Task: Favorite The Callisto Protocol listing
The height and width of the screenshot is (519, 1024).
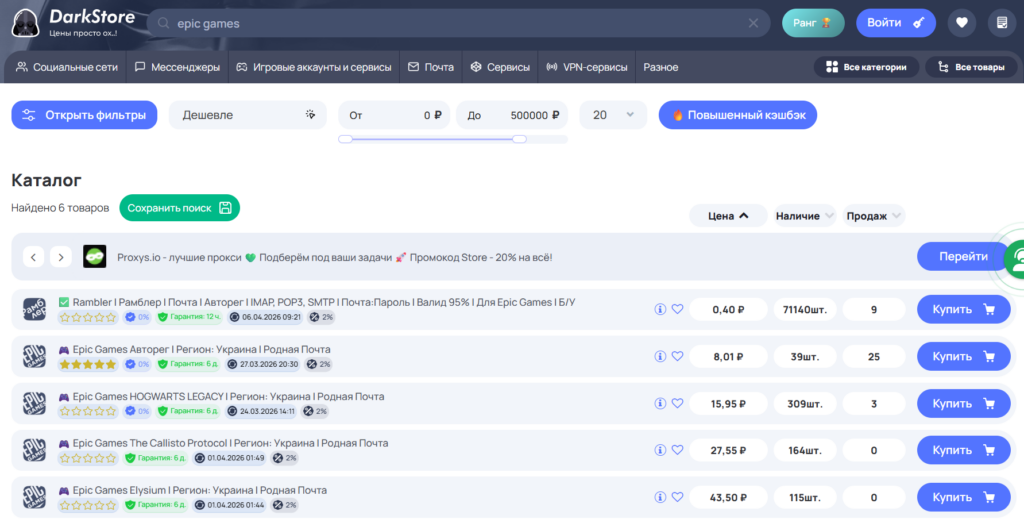Action: point(677,450)
